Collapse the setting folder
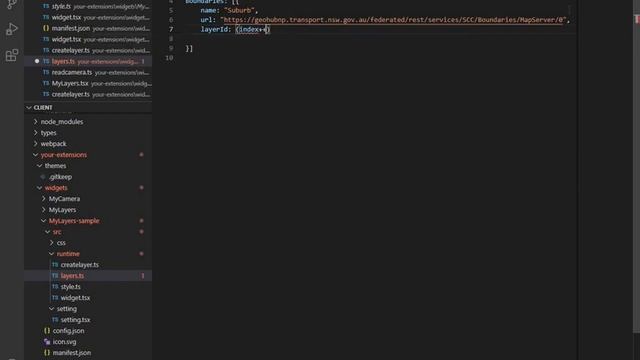Image resolution: width=640 pixels, height=360 pixels. click(x=88, y=309)
